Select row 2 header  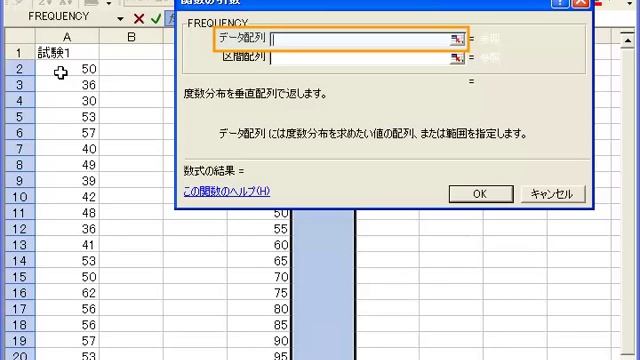(x=19, y=69)
